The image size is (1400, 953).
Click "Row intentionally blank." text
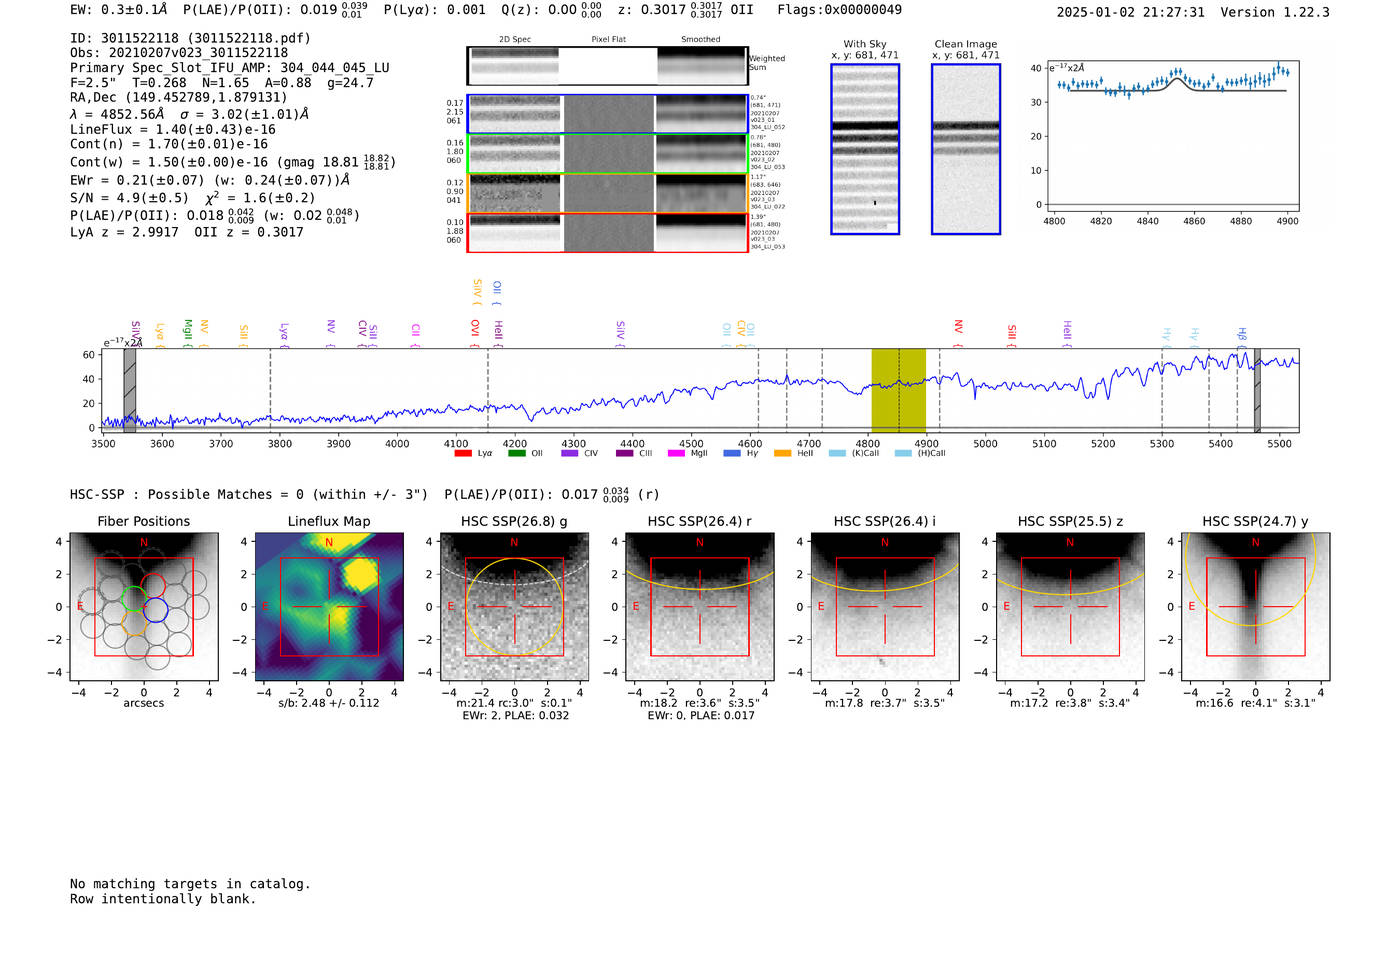coord(163,899)
